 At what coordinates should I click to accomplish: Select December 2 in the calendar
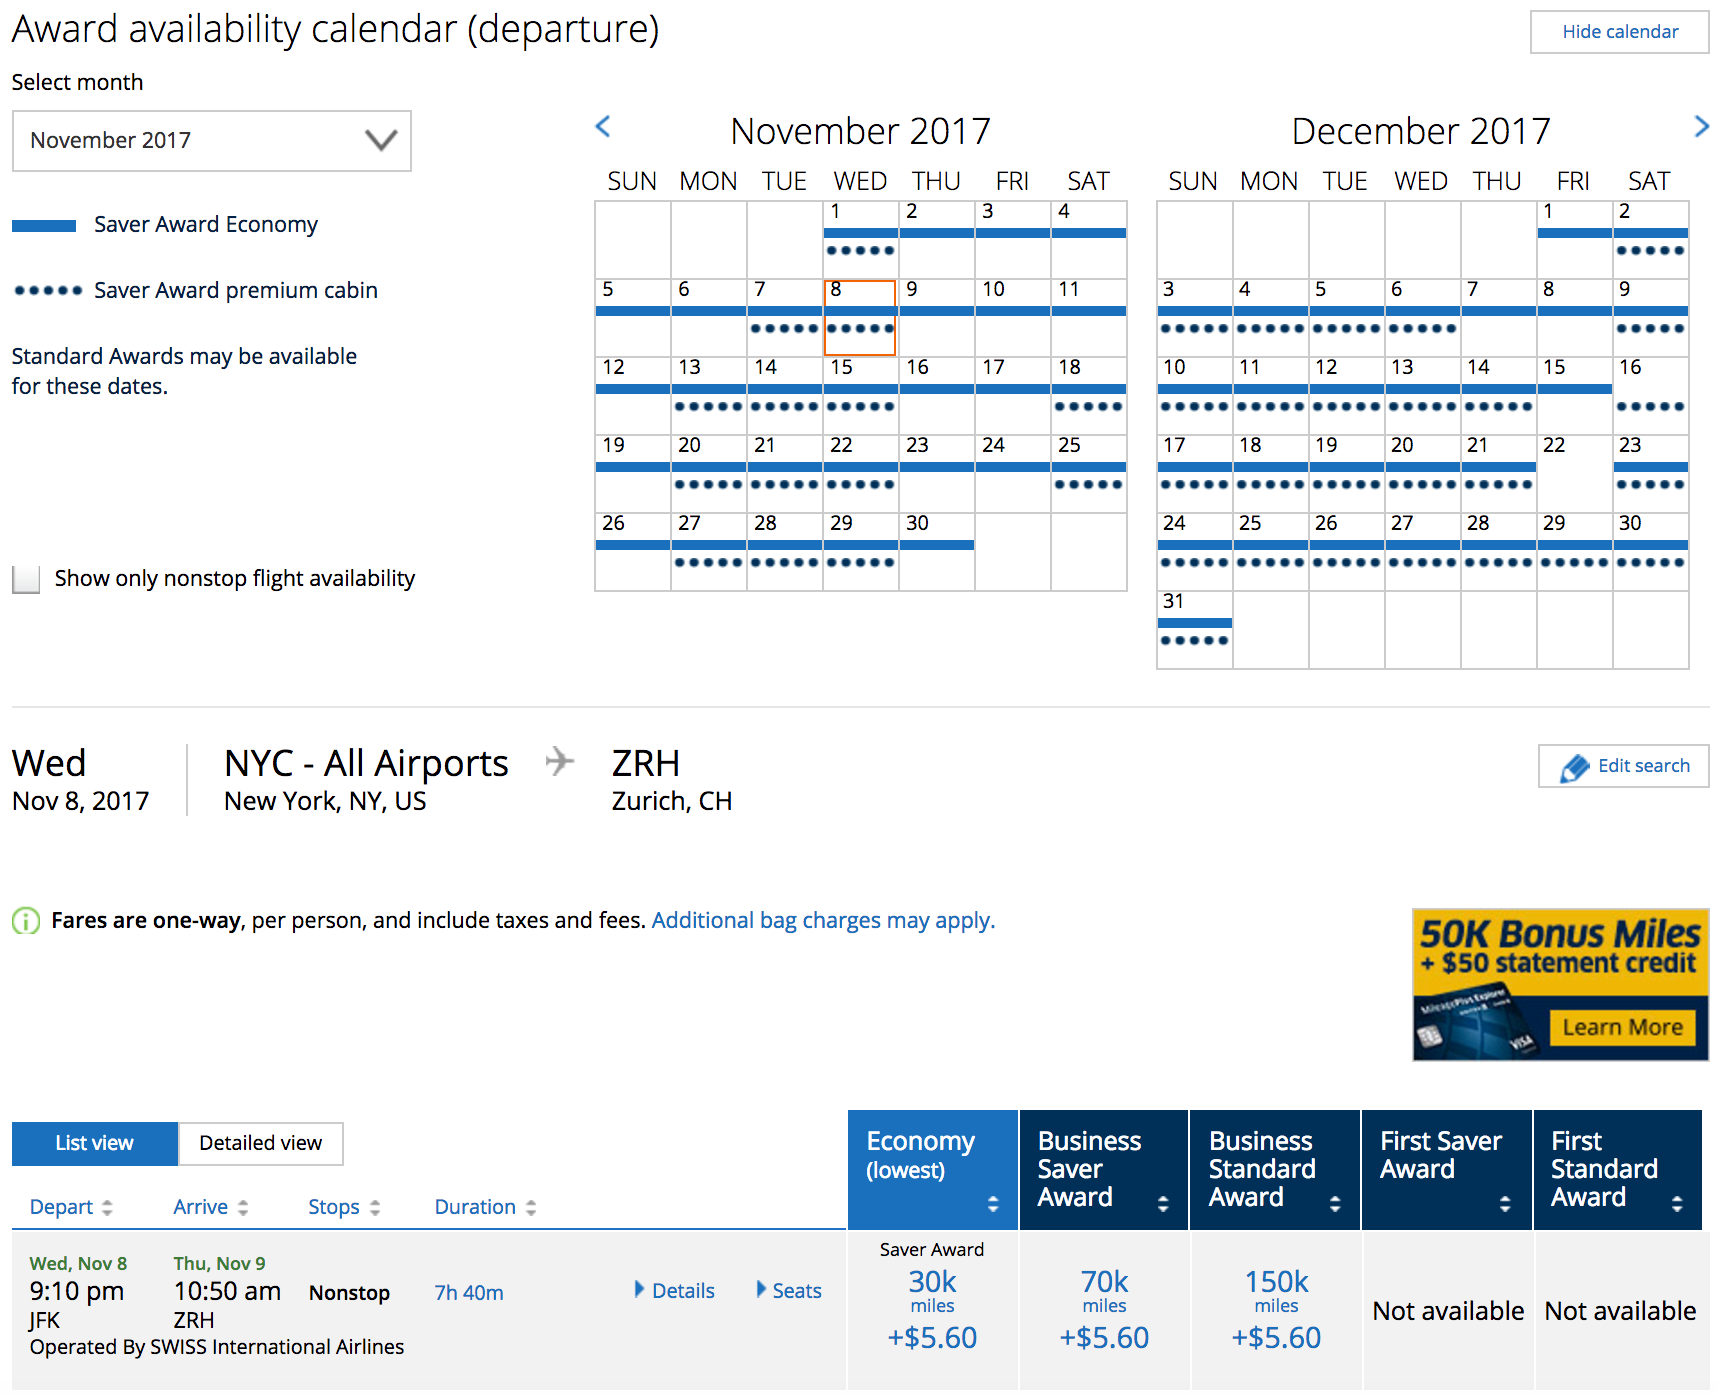click(x=1650, y=240)
